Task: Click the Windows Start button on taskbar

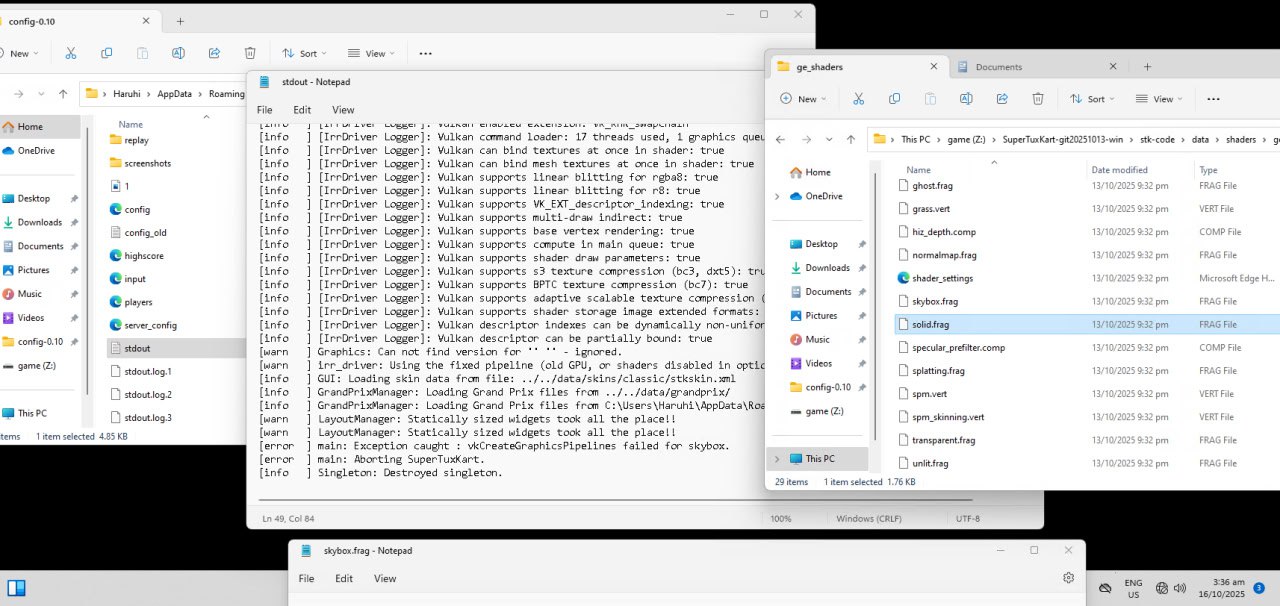Action: click(x=16, y=588)
